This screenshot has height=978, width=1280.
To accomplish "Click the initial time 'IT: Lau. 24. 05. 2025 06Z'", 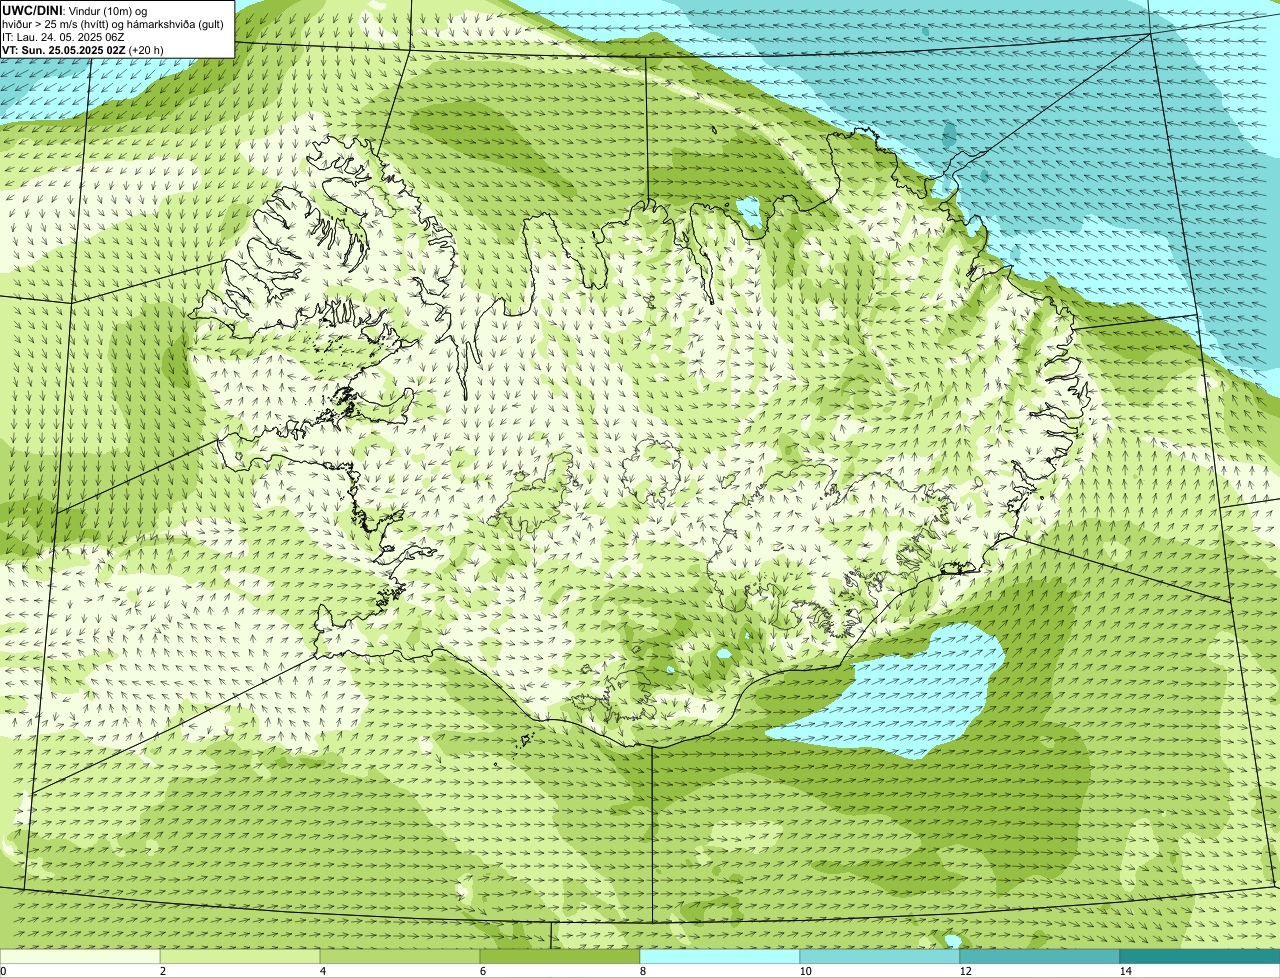I will (x=63, y=37).
